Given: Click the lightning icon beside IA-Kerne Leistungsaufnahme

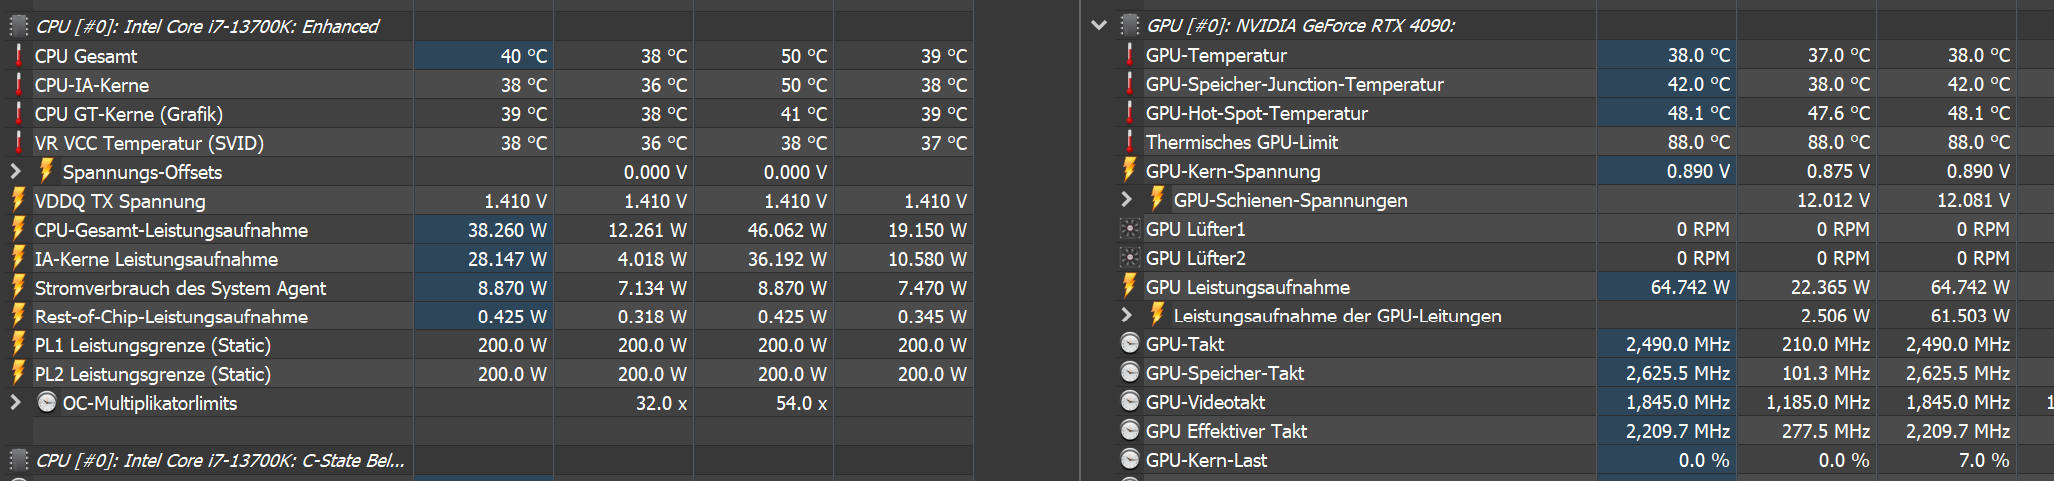Looking at the screenshot, I should (18, 258).
